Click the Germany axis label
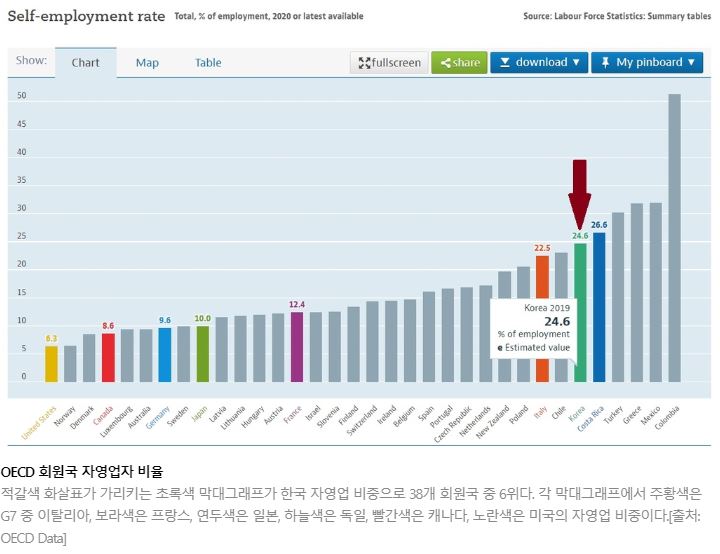 (x=158, y=418)
